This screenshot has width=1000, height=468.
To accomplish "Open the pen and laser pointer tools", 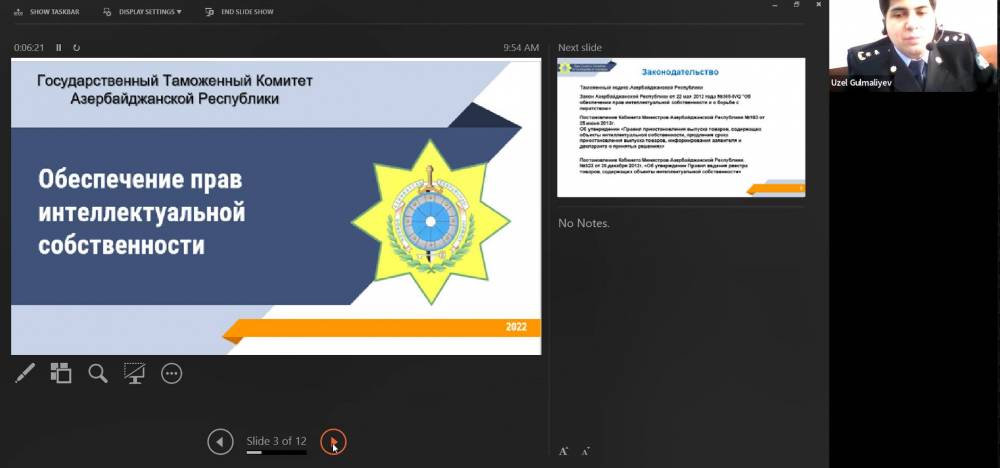I will 25,373.
